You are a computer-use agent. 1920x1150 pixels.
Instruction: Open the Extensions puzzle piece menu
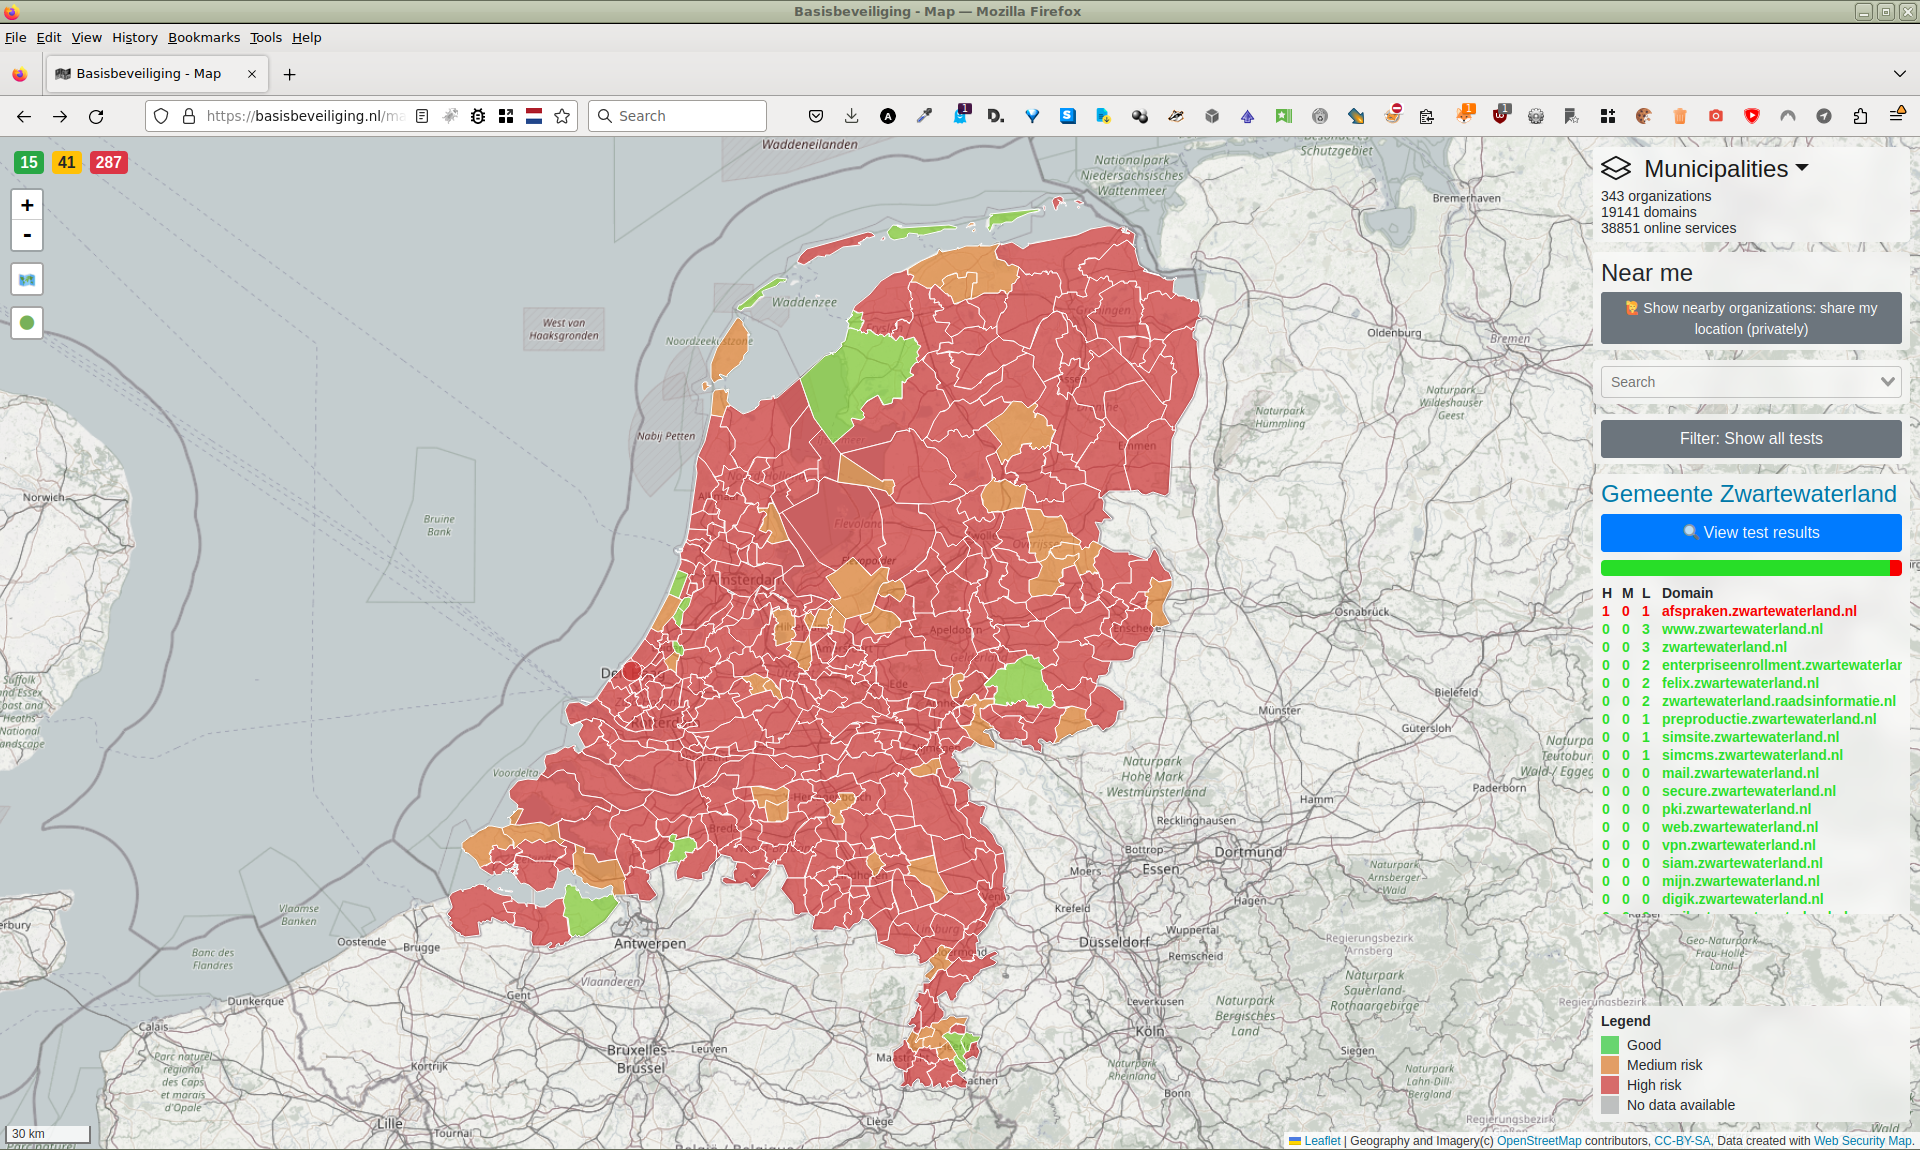[x=1860, y=116]
